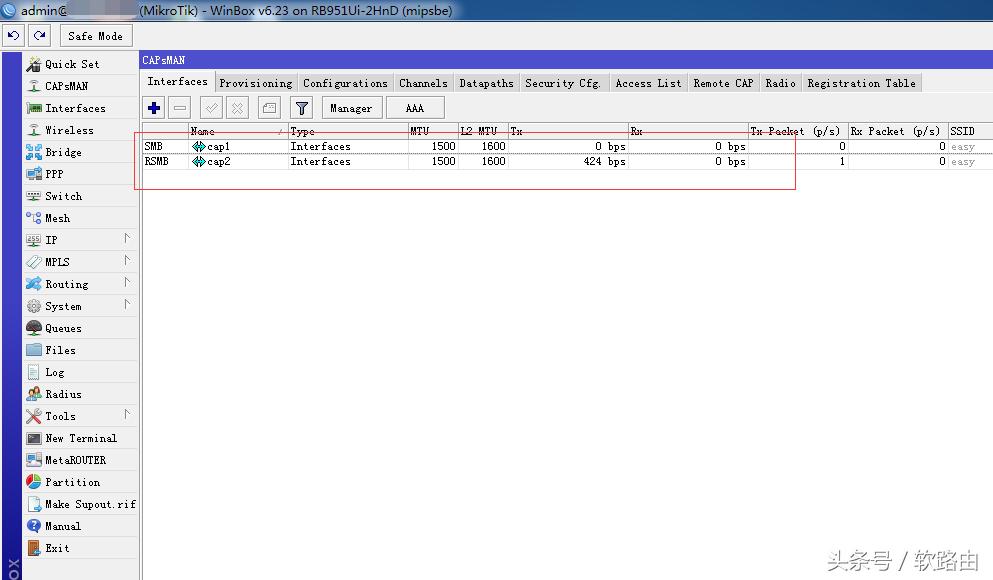Click the Comment toolbar icon
Image resolution: width=993 pixels, height=580 pixels.
click(x=268, y=108)
